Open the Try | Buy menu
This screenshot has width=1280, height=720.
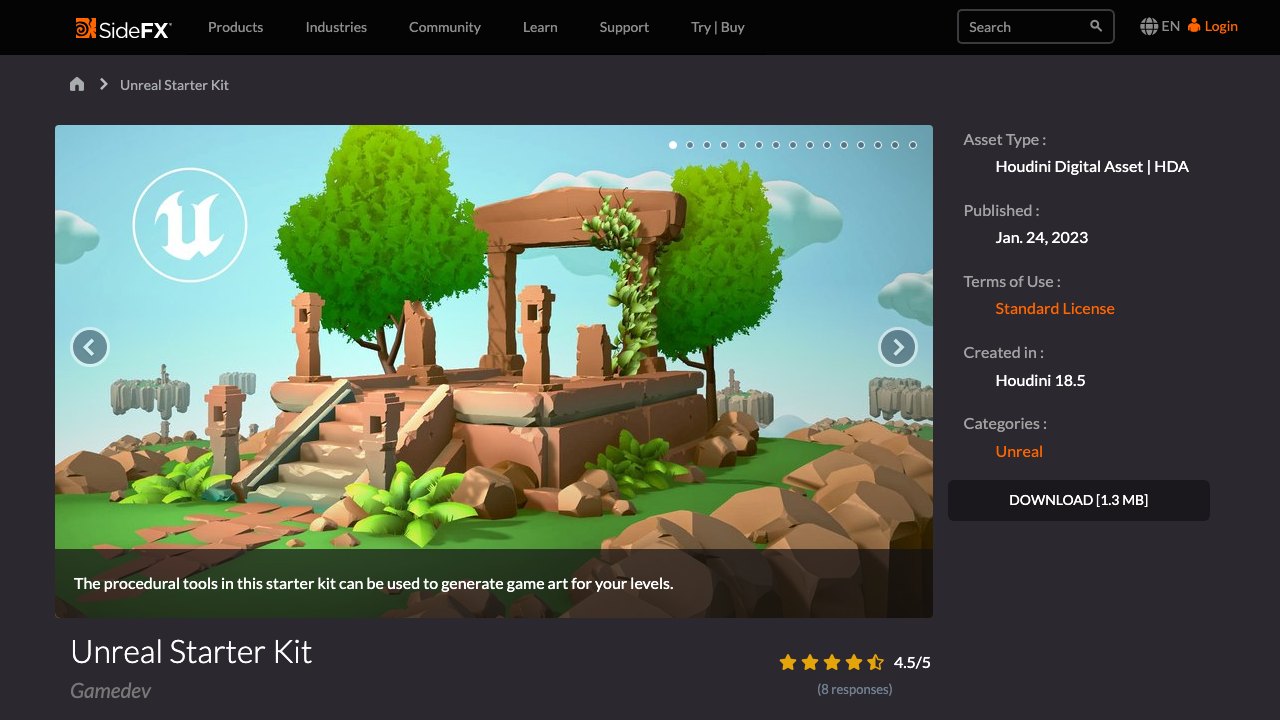pyautogui.click(x=718, y=27)
